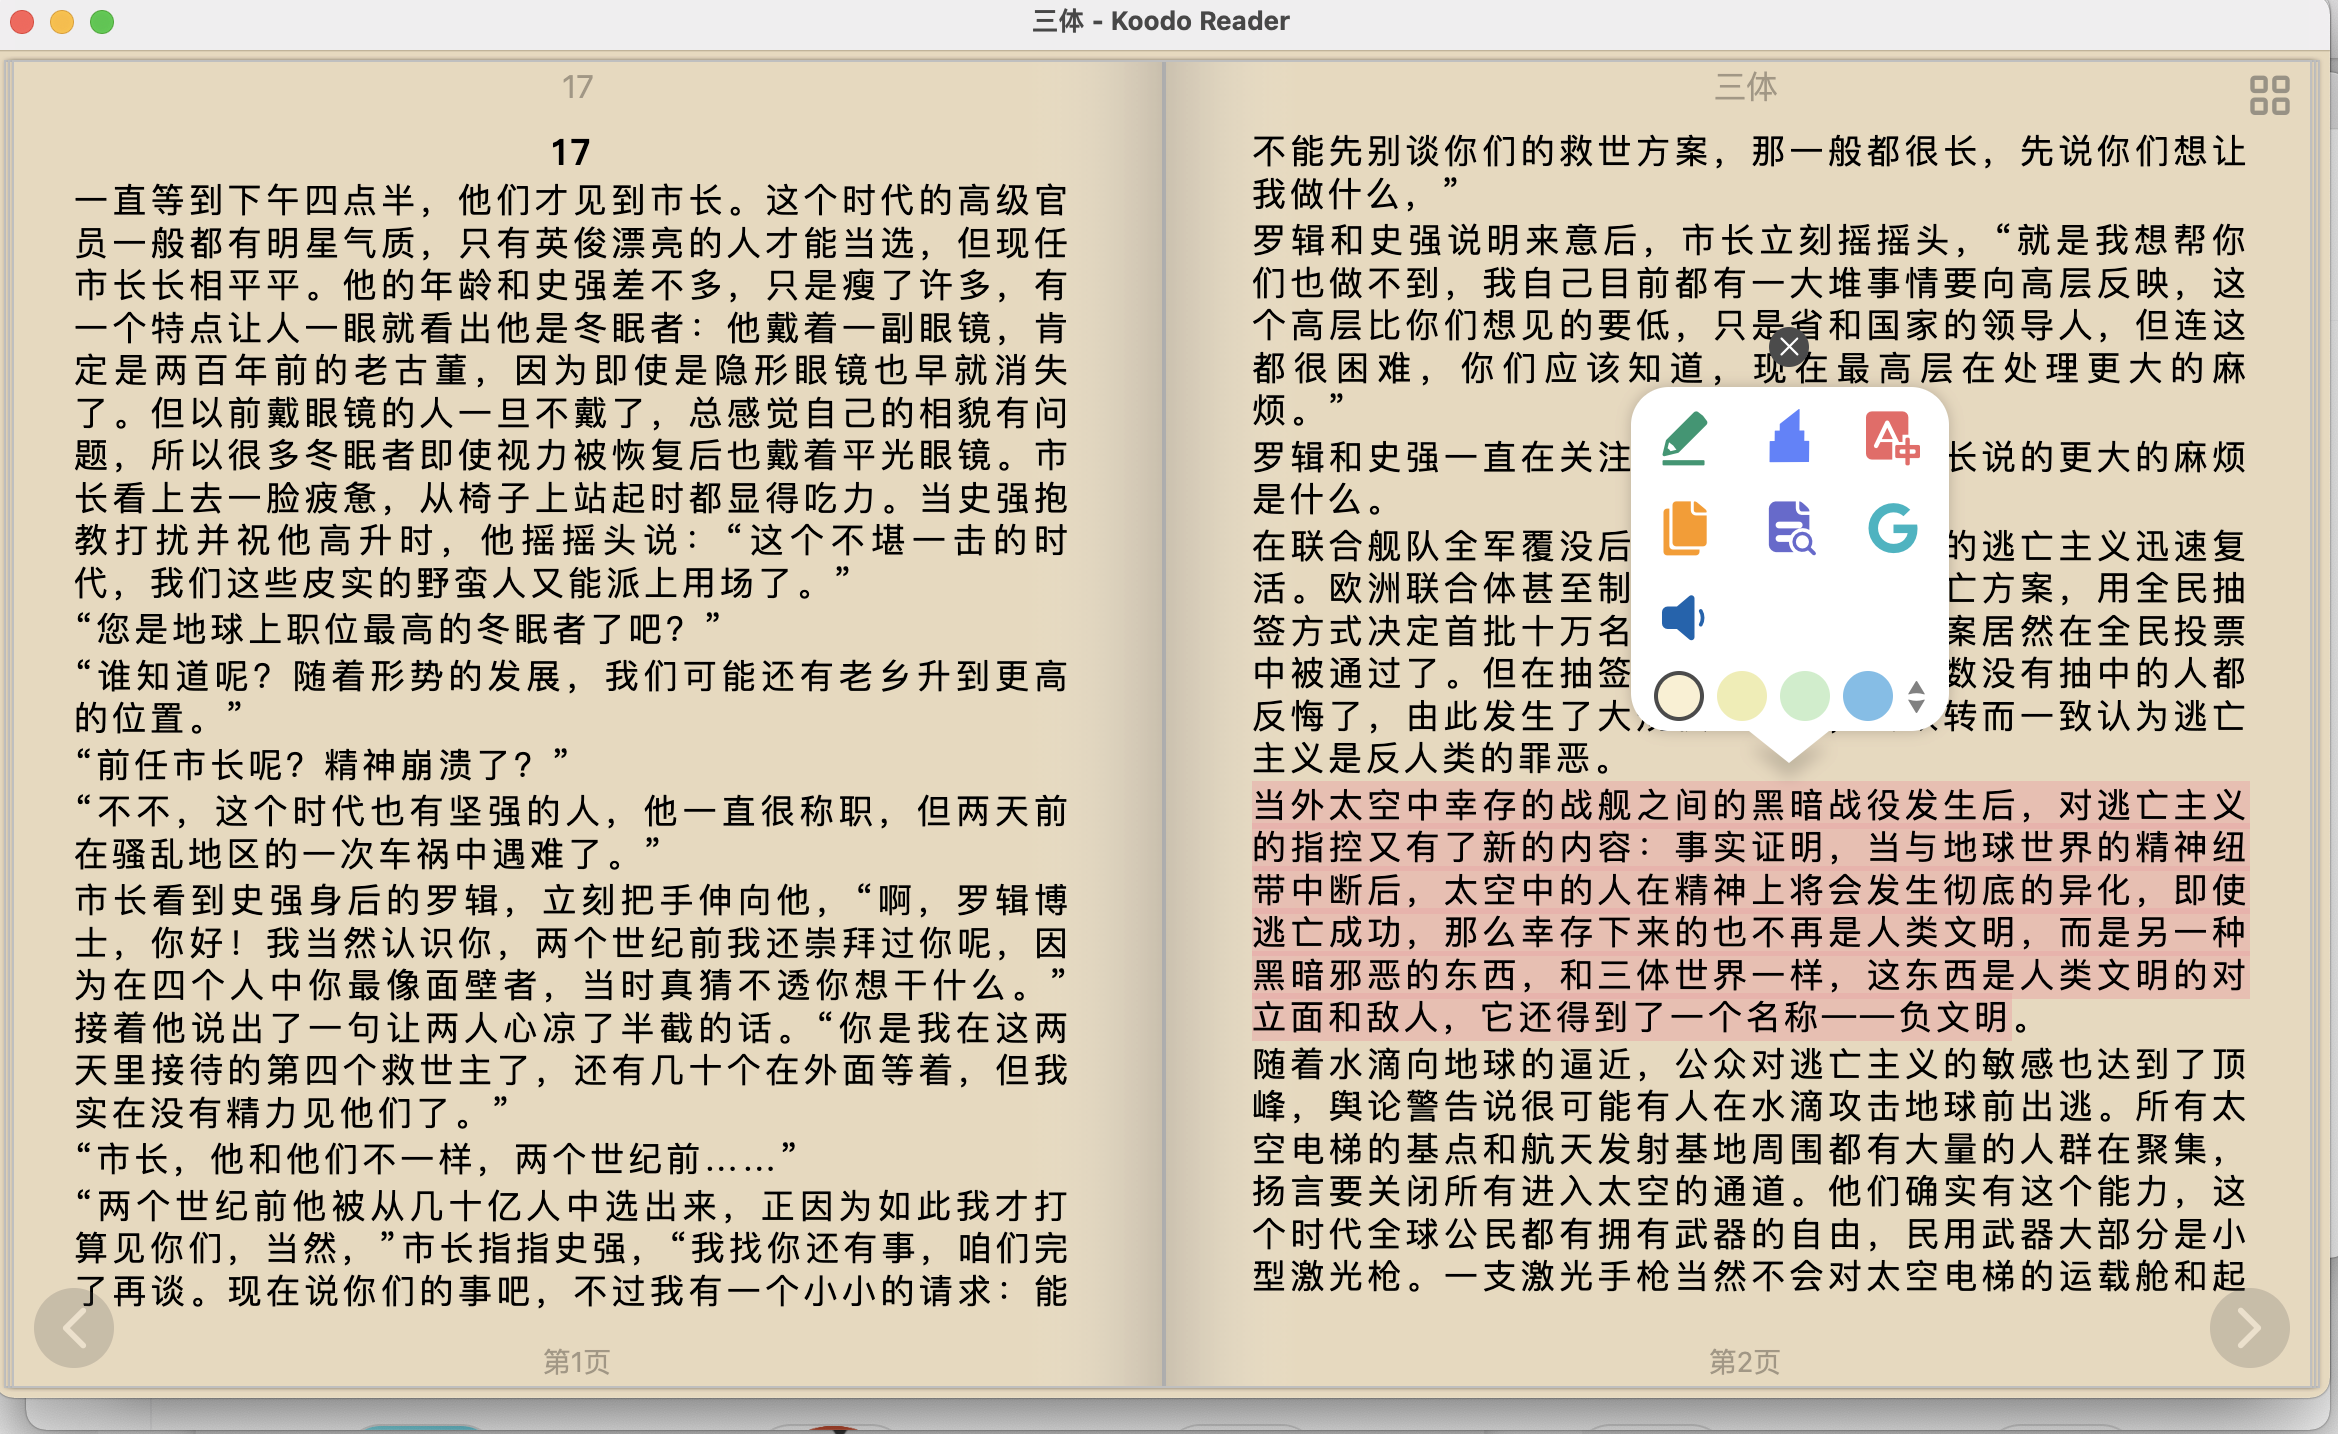This screenshot has height=1434, width=2338.
Task: Click the 三体 book title header
Action: [1746, 87]
